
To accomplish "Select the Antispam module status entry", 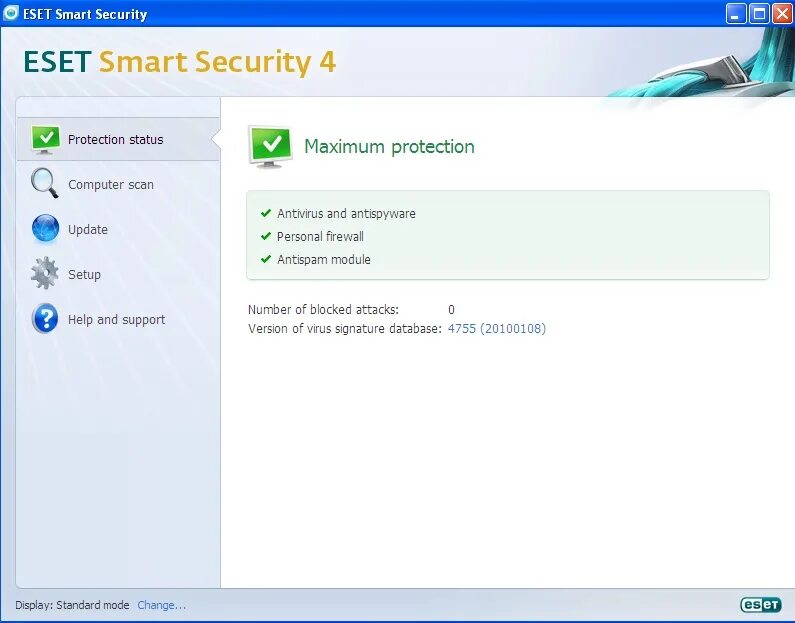I will [x=323, y=260].
